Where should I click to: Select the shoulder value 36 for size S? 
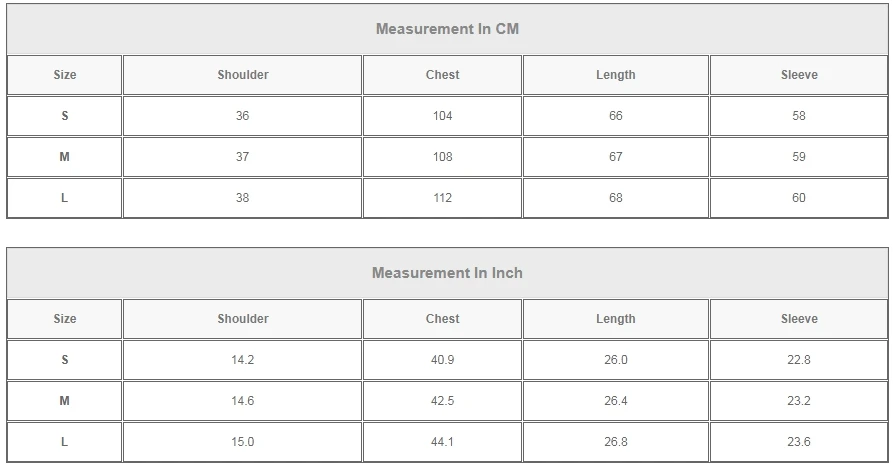point(243,116)
